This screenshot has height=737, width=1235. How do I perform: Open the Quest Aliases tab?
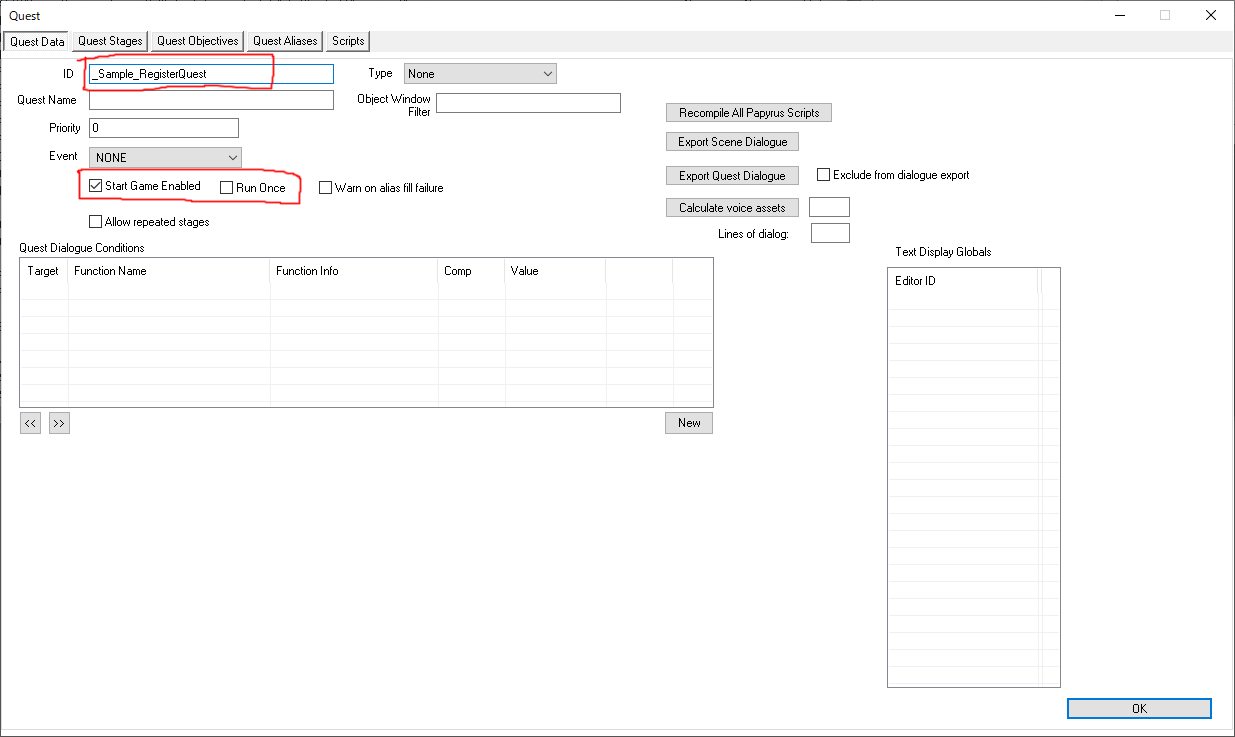click(285, 41)
